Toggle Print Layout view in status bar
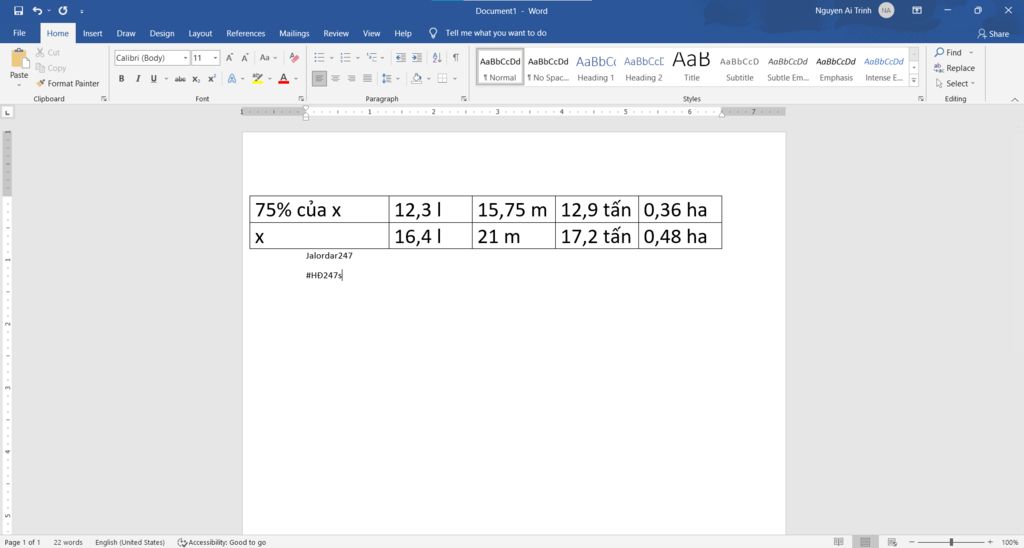This screenshot has width=1024, height=548. [x=865, y=542]
